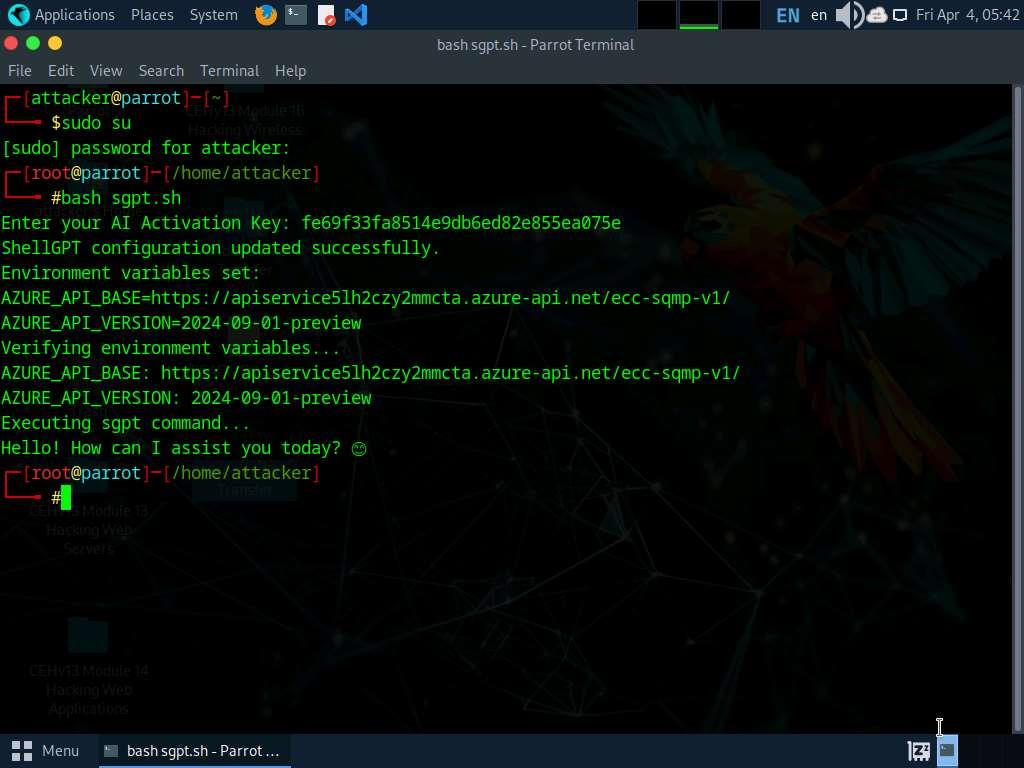
Task: Click the workspace switcher icon in bottom panel
Action: (x=946, y=750)
